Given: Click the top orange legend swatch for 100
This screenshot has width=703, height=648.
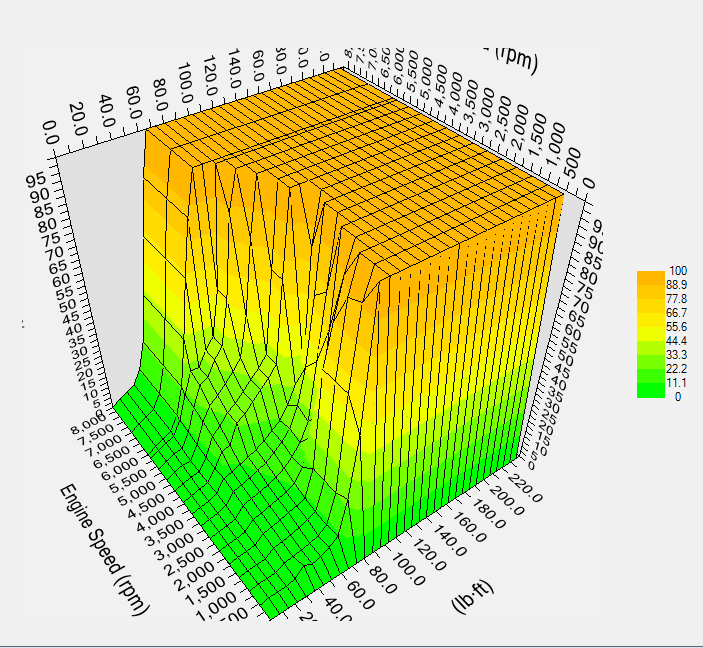Looking at the screenshot, I should (651, 278).
